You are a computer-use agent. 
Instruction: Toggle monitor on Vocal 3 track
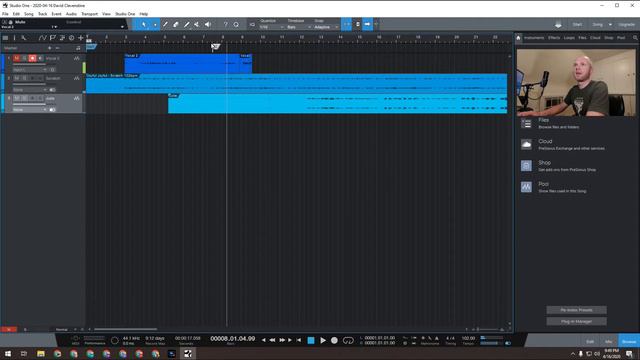(x=40, y=58)
